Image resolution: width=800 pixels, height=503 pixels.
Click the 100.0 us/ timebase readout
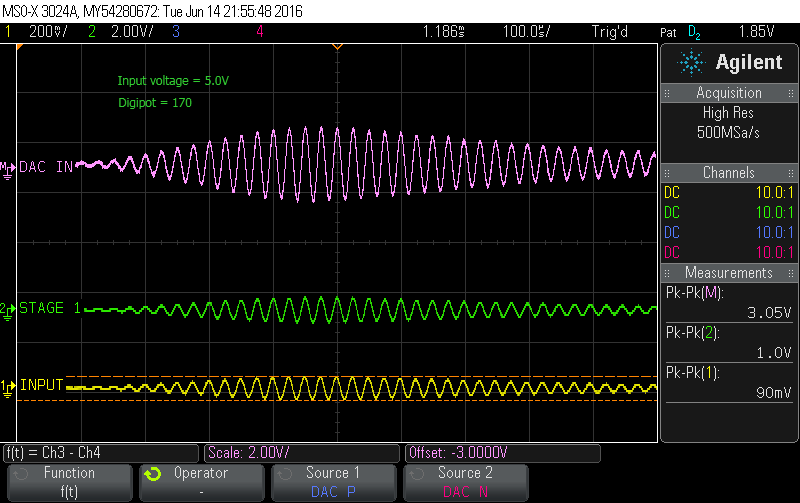point(527,32)
